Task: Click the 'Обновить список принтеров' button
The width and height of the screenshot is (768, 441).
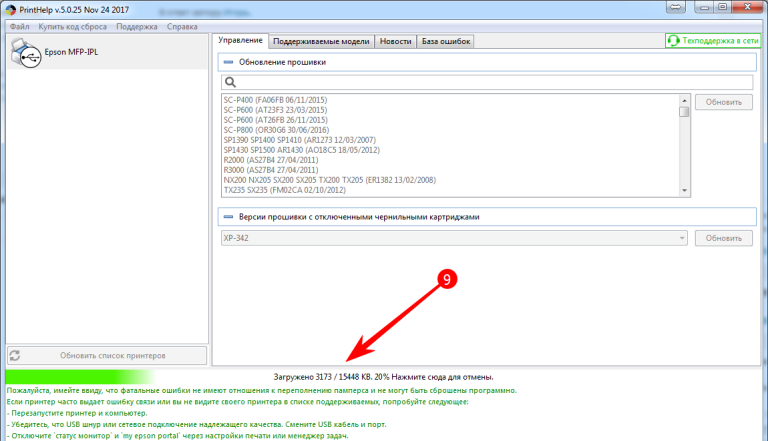Action: click(105, 355)
